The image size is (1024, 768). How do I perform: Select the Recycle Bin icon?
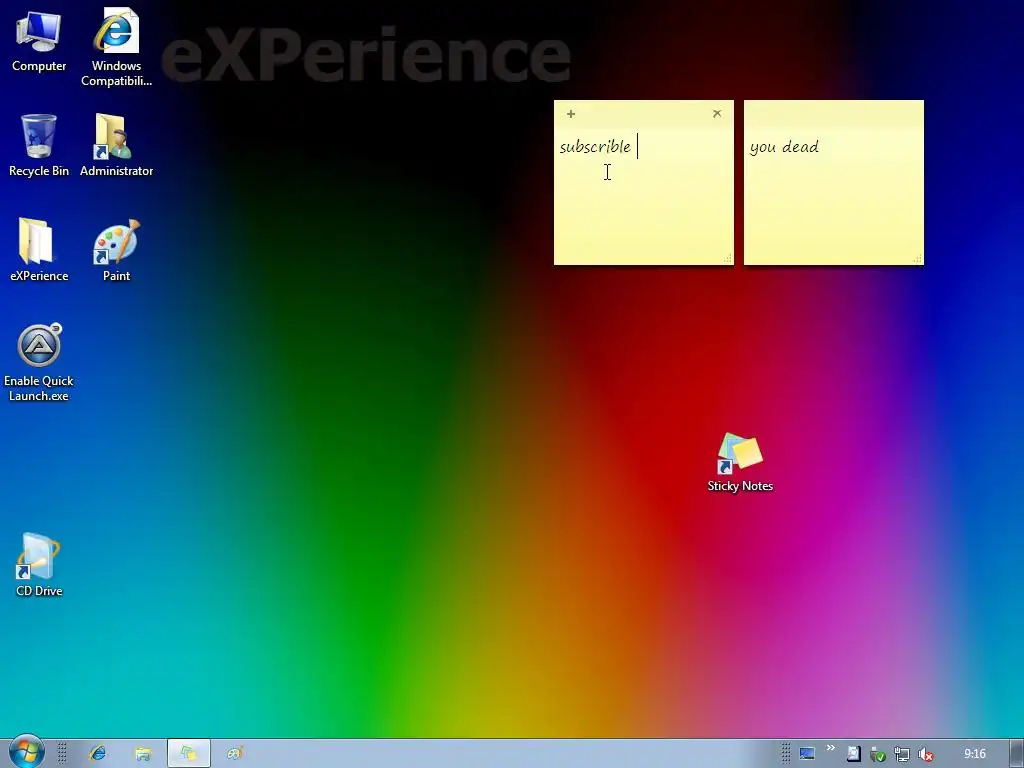click(x=39, y=145)
